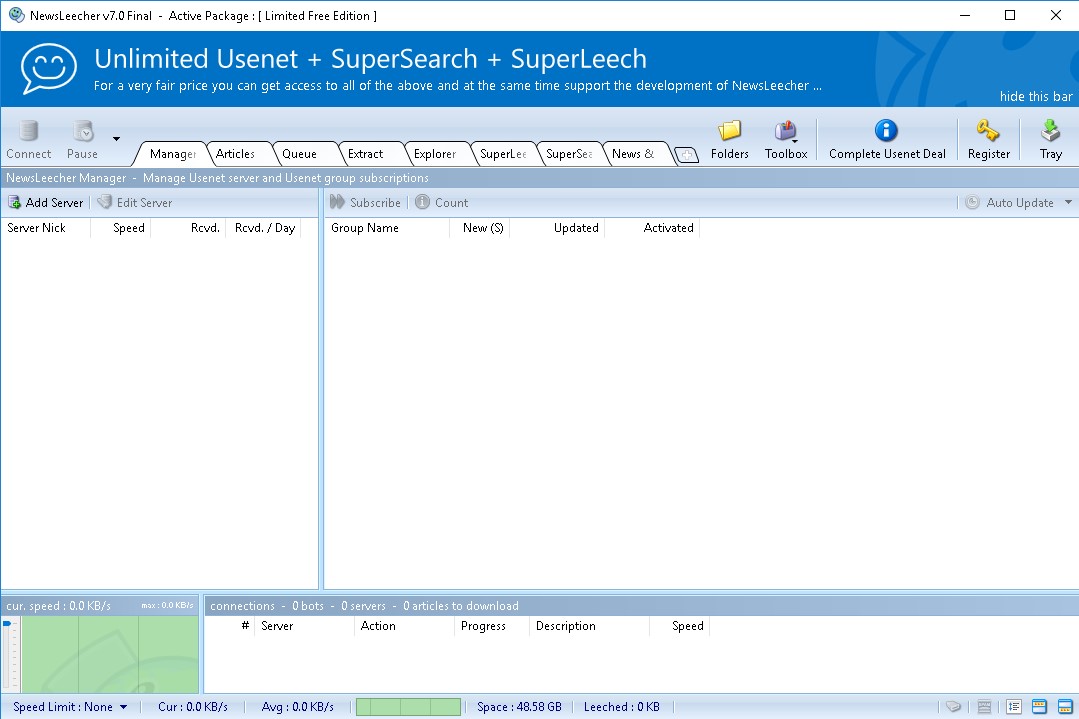
Task: Switch to the Manager tab
Action: [x=172, y=153]
